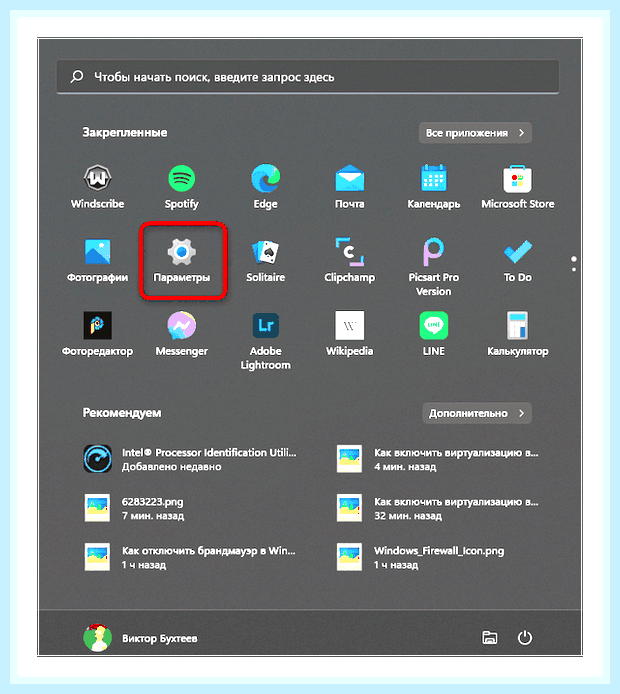620x694 pixels.
Task: Open Picsart Pro Version app
Action: point(434,267)
